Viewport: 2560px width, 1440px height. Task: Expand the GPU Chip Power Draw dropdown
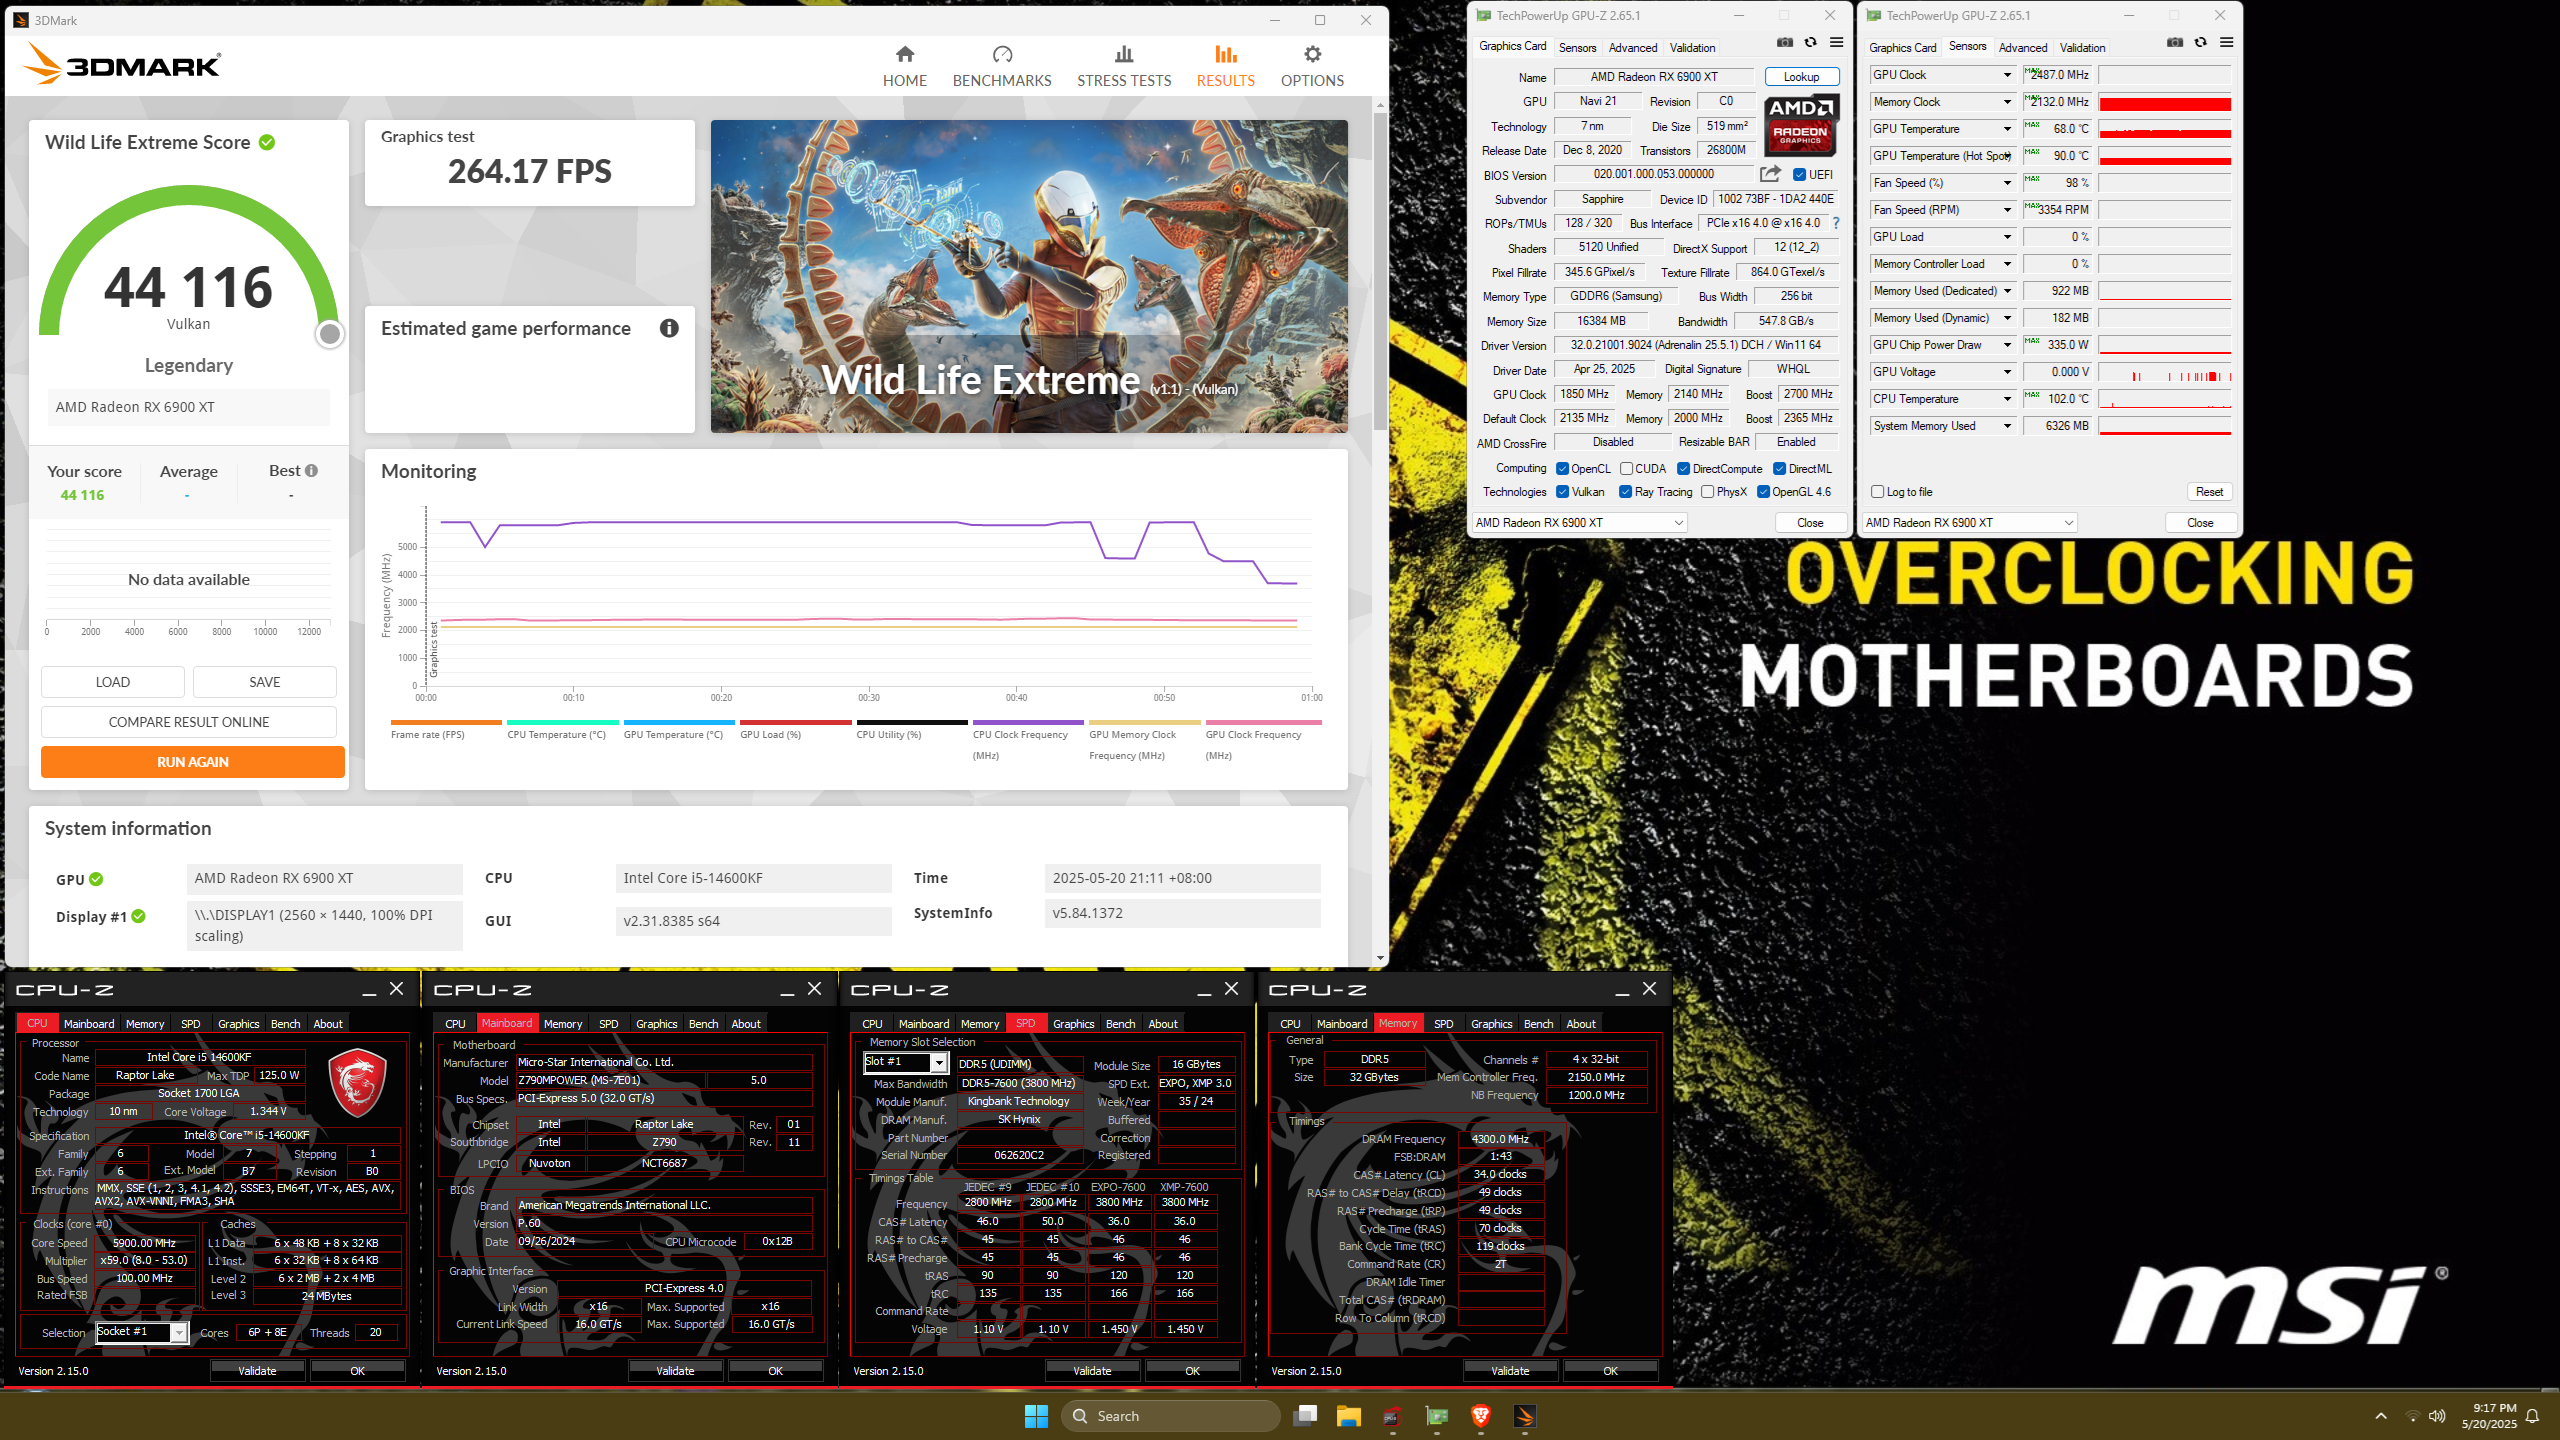(2006, 345)
